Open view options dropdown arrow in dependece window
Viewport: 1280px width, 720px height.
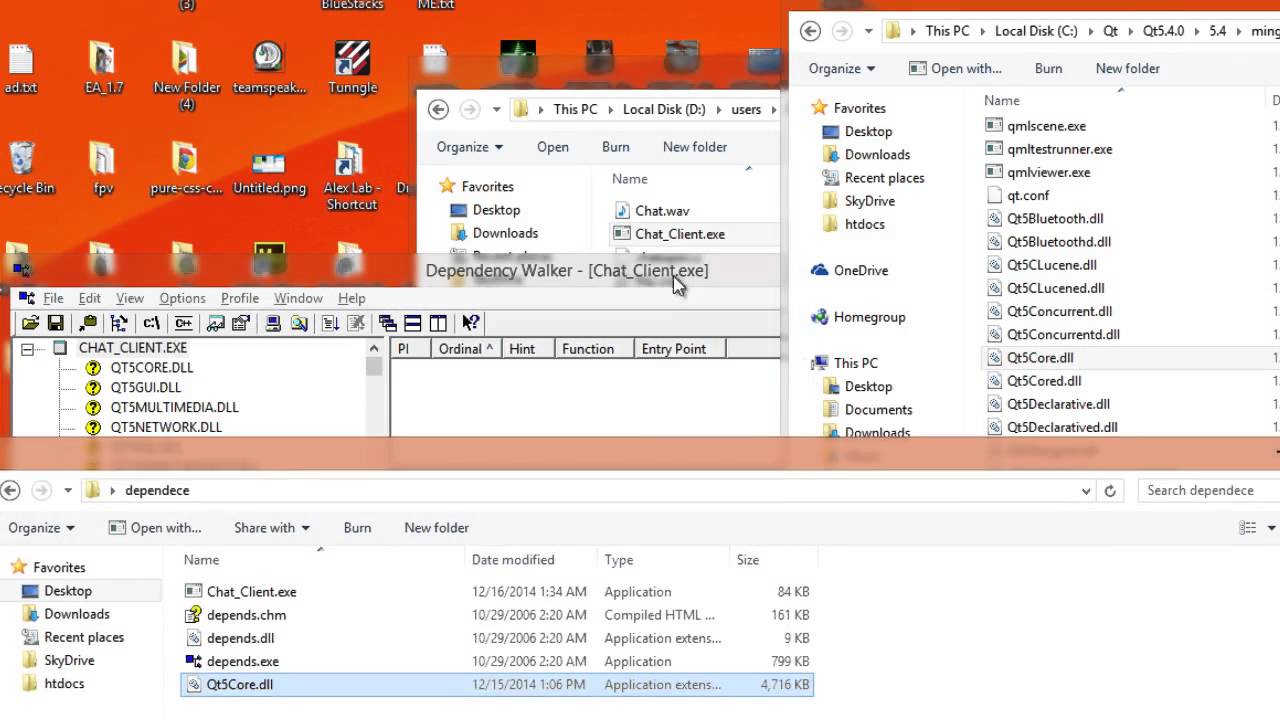click(1272, 528)
